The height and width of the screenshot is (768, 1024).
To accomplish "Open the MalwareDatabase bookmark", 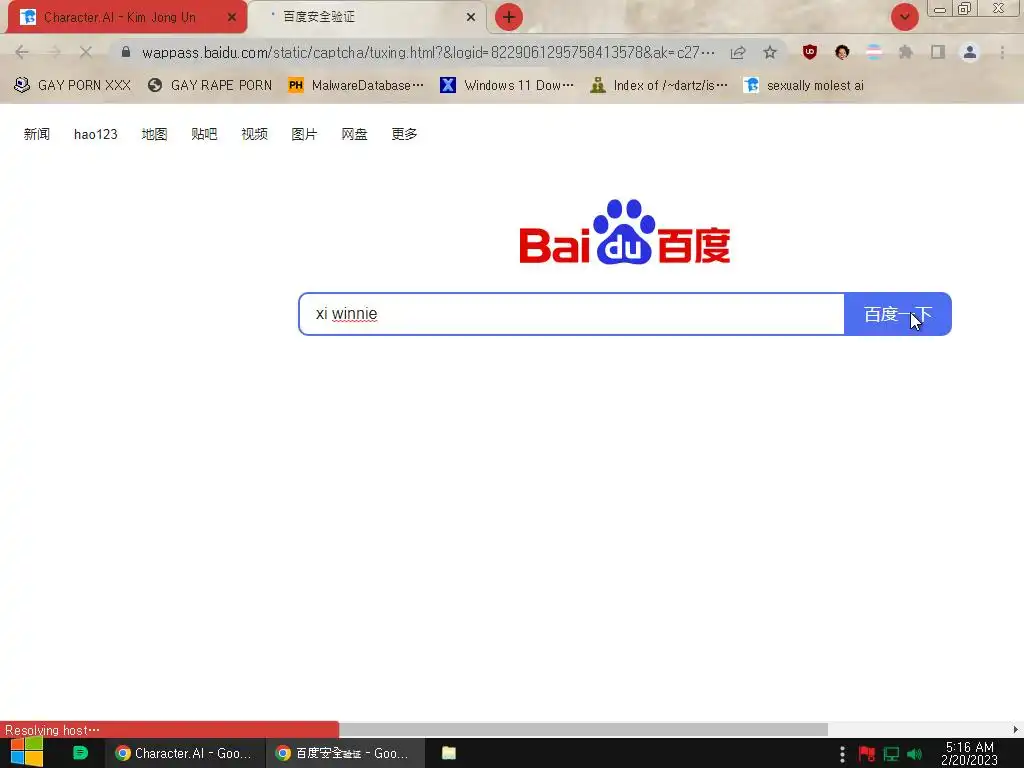I will [x=356, y=86].
